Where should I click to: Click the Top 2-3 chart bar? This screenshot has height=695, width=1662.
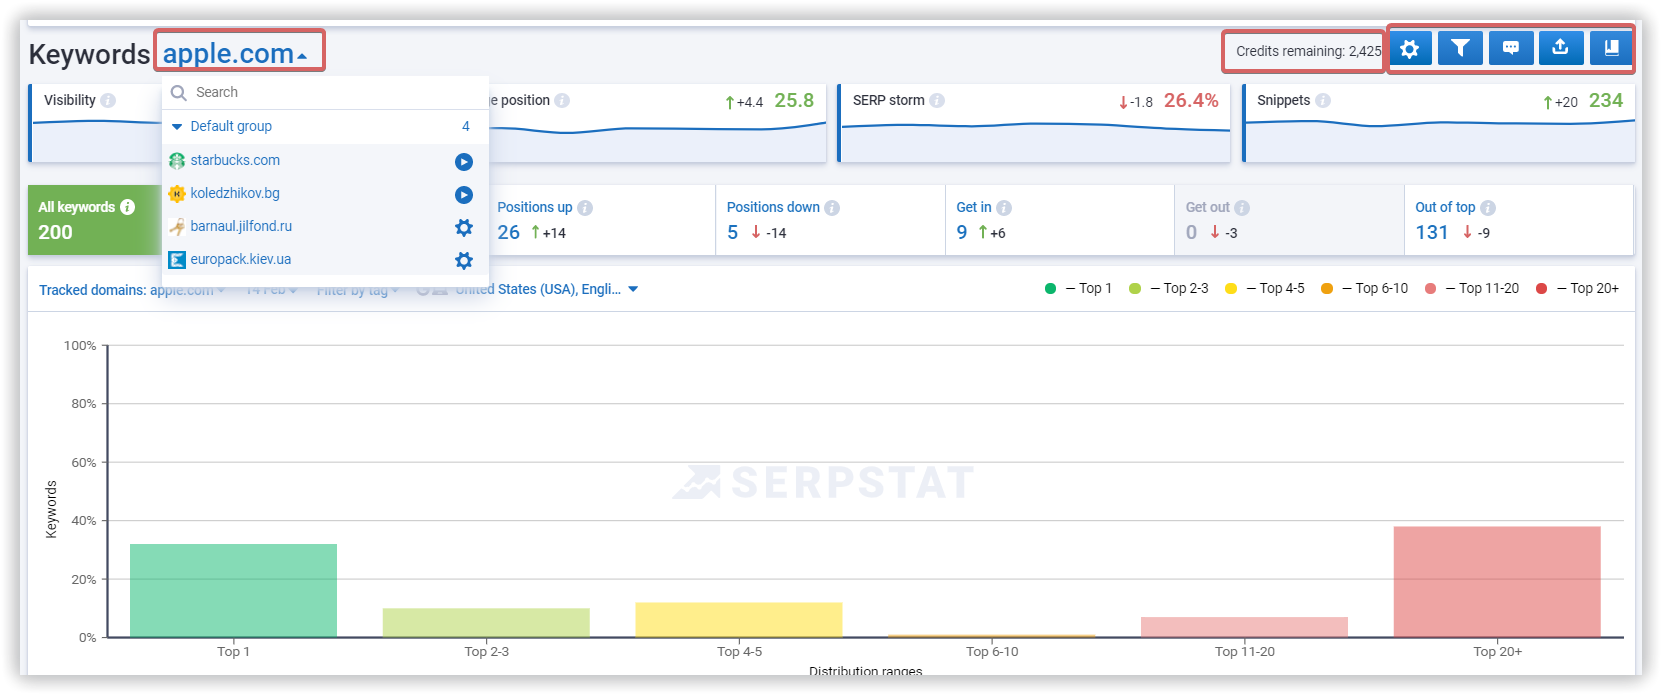click(x=486, y=622)
